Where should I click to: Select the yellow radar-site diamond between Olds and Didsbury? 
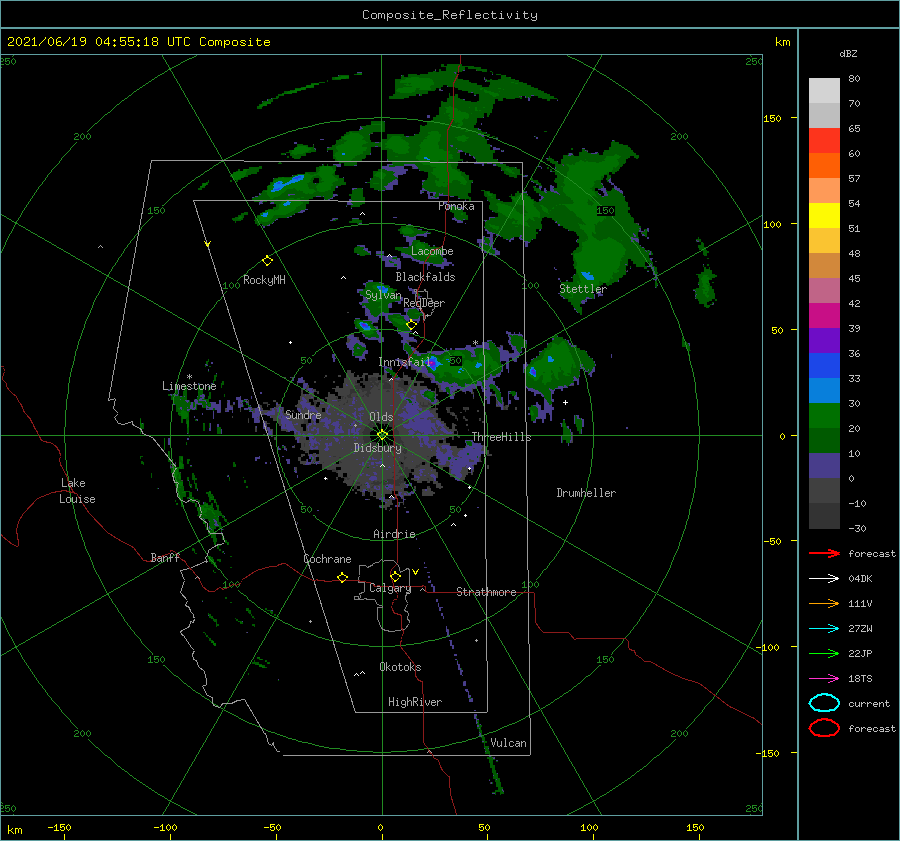coord(382,435)
